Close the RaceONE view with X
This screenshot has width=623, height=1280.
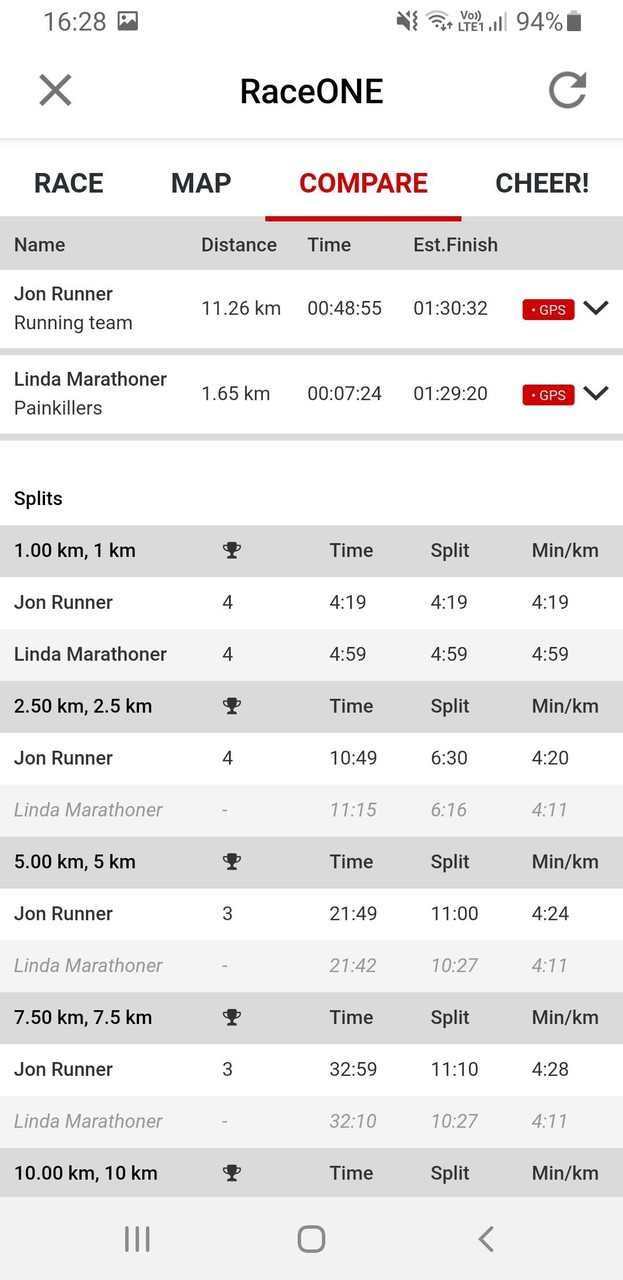pos(55,91)
